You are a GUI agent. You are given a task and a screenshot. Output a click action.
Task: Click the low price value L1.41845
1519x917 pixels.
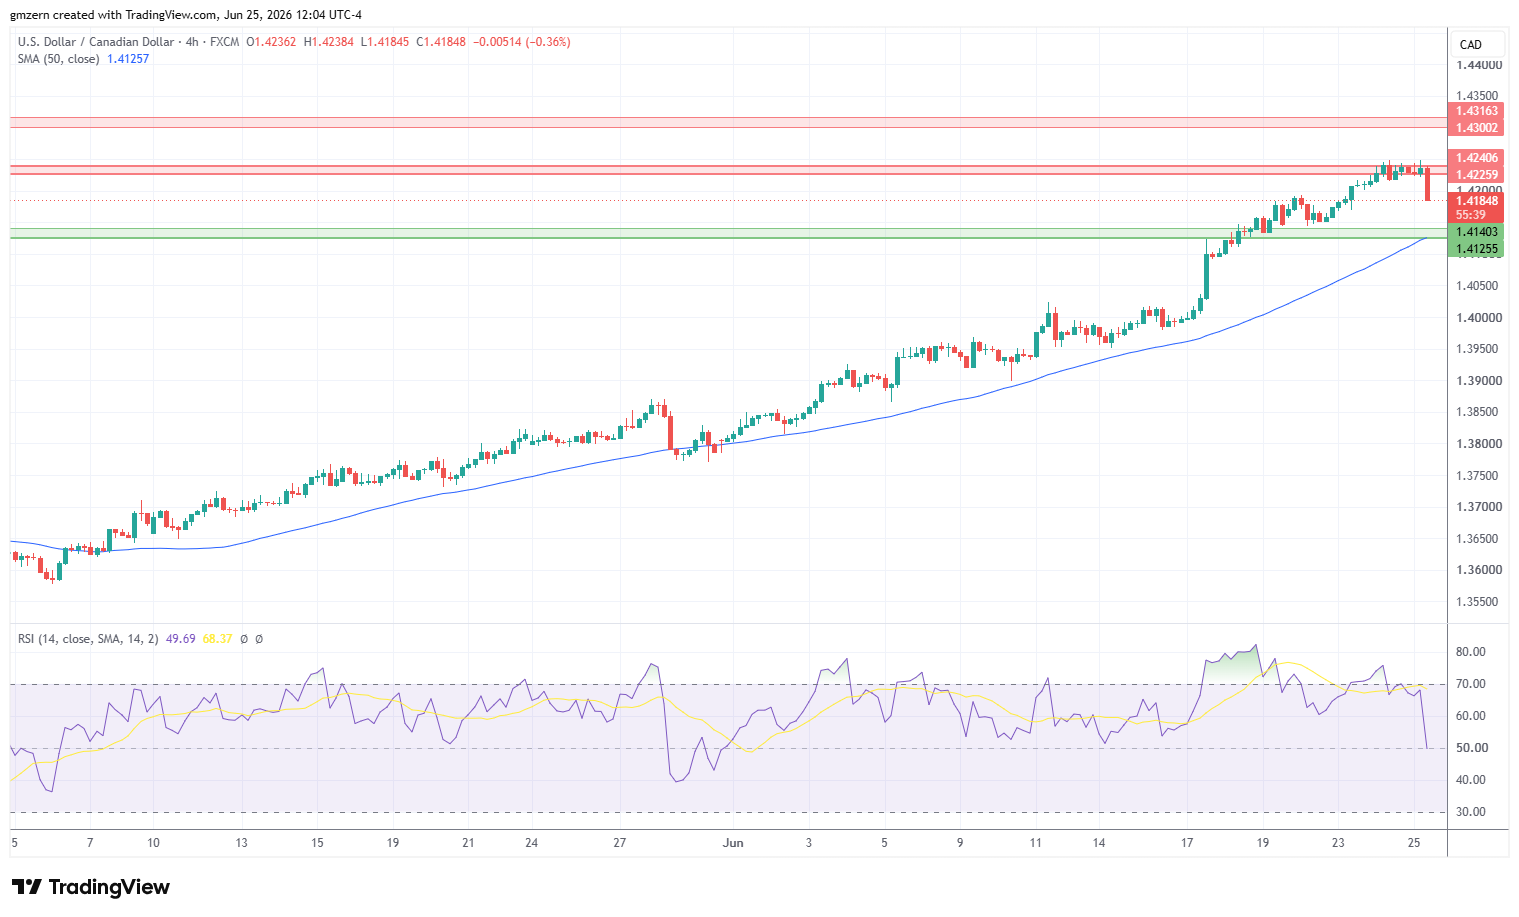pyautogui.click(x=385, y=42)
